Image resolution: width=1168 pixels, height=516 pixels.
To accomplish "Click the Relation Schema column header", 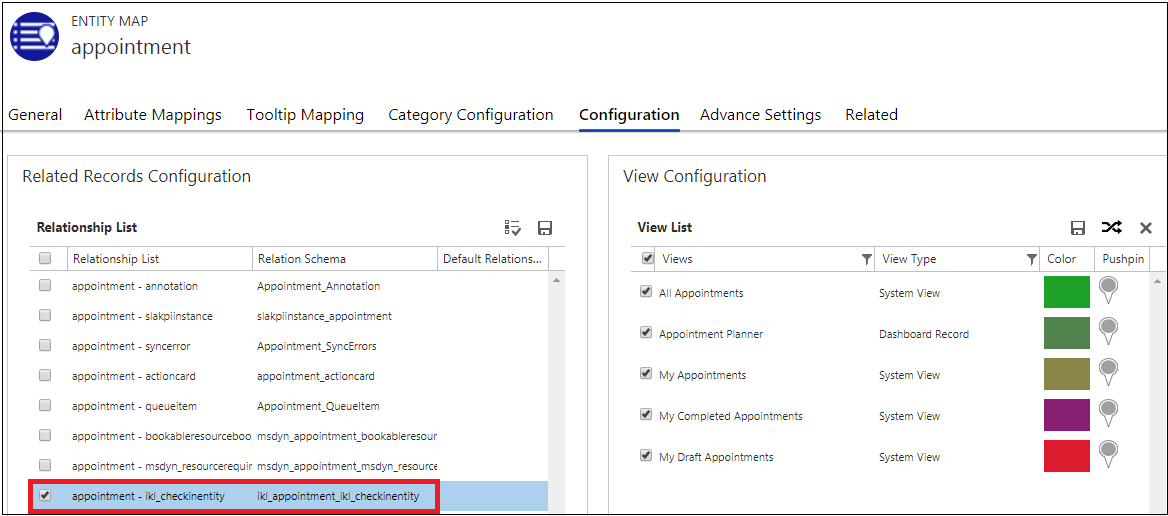I will tap(344, 258).
